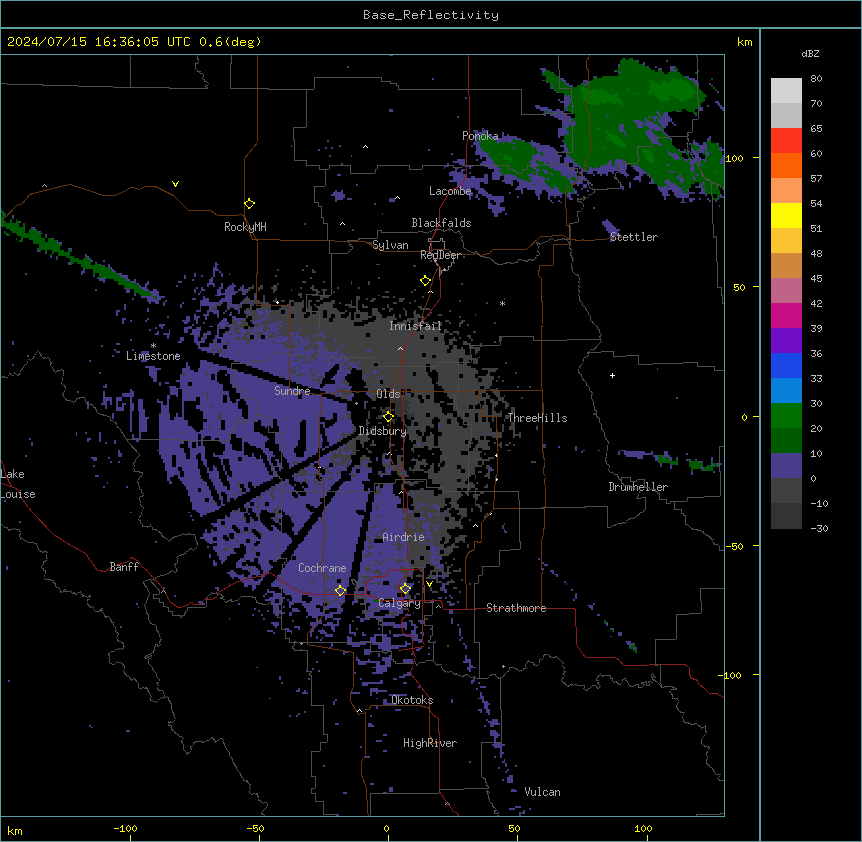862x842 pixels.
Task: Click the yellow station marker below Cochrane
Action: pyautogui.click(x=340, y=590)
